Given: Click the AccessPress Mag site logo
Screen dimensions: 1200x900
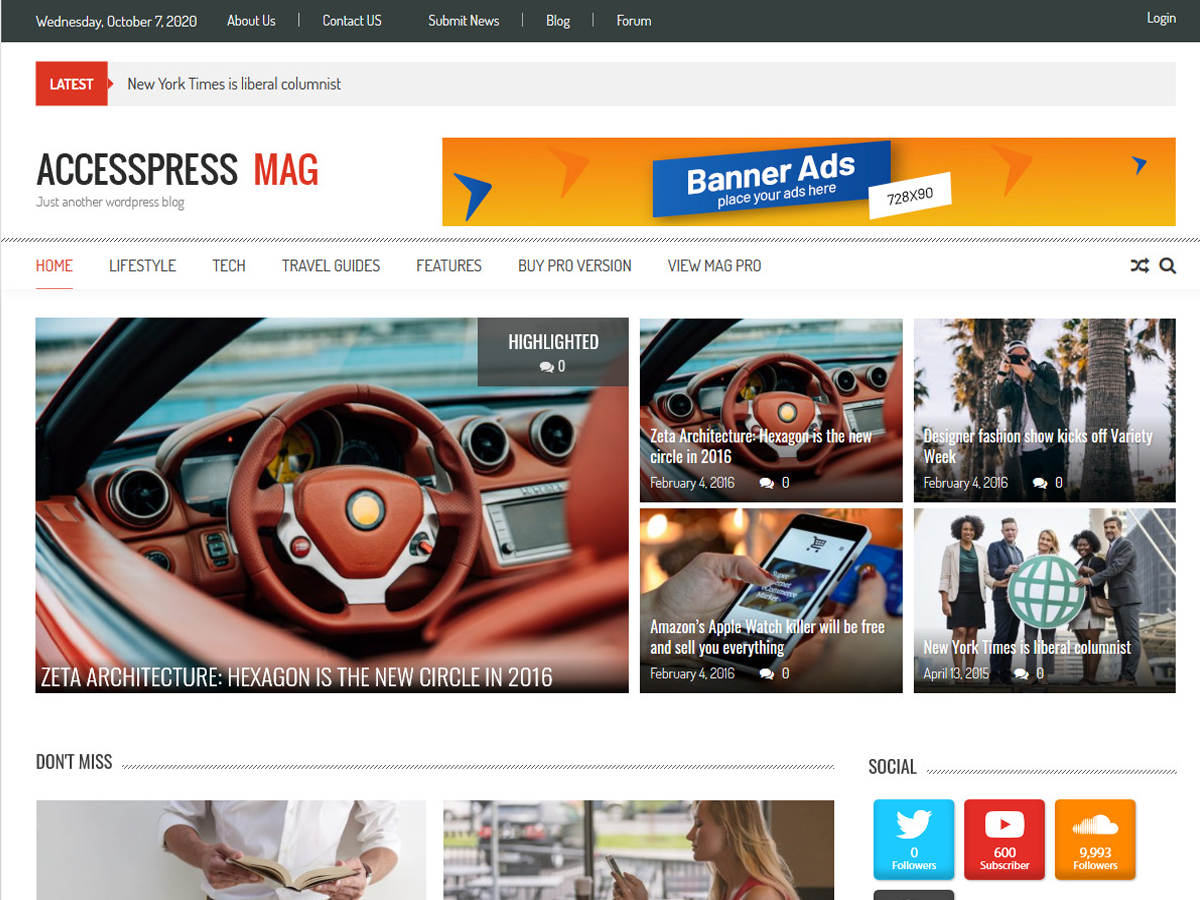Looking at the screenshot, I should tap(177, 171).
